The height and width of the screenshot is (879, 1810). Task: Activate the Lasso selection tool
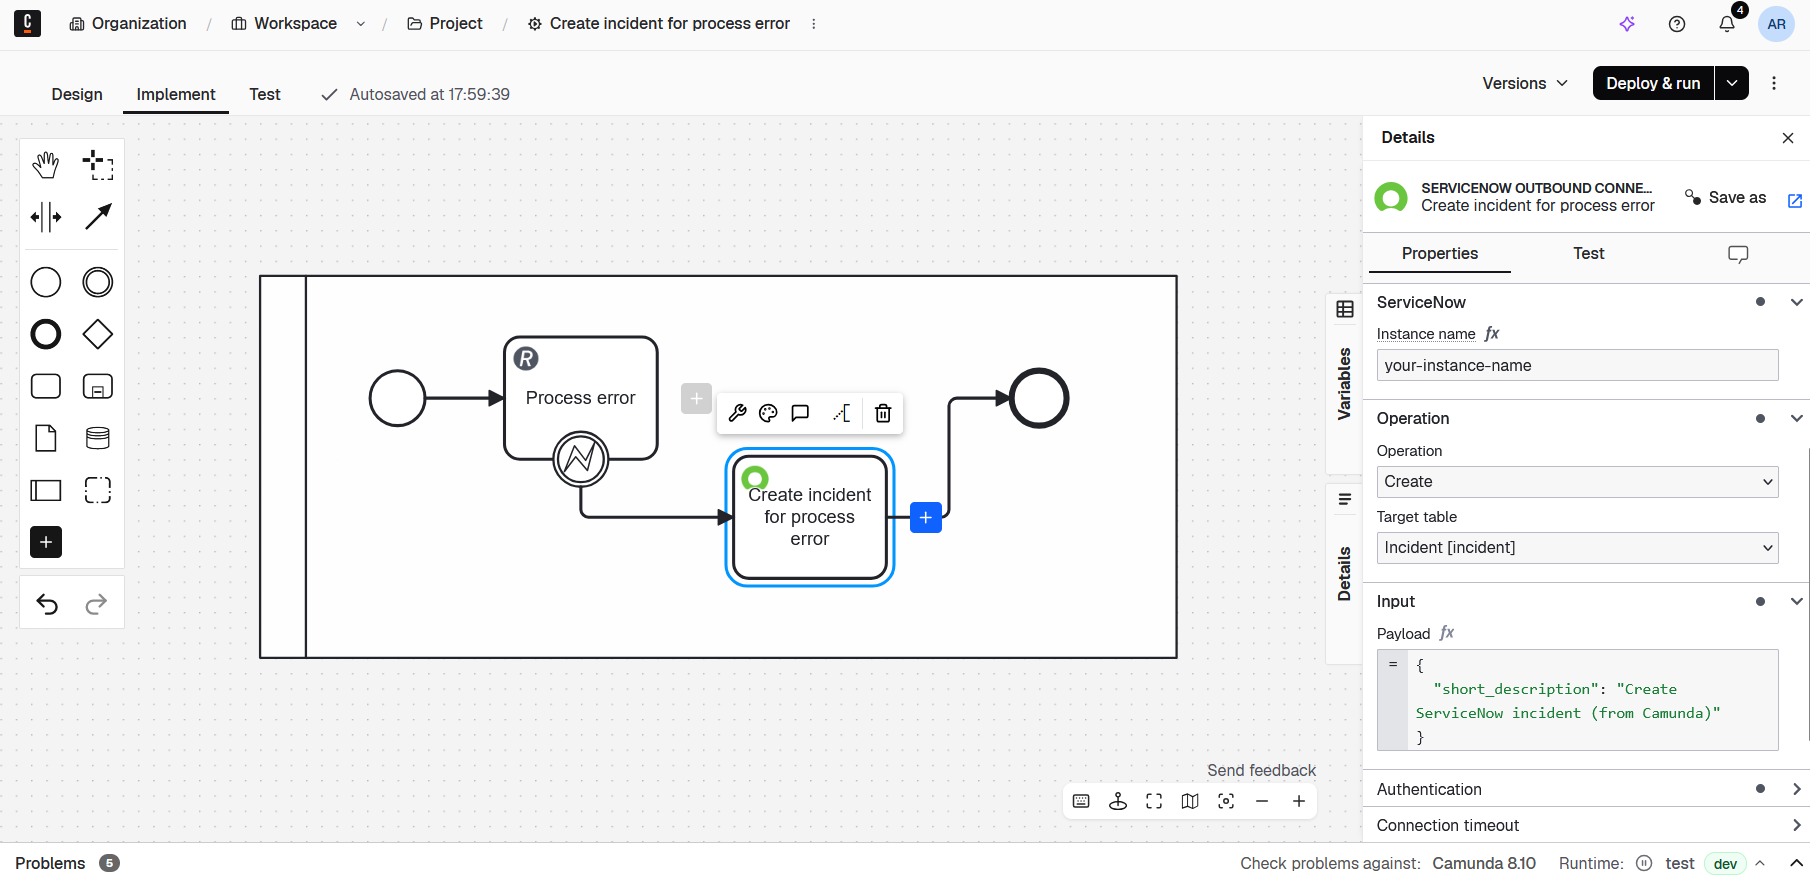click(98, 165)
